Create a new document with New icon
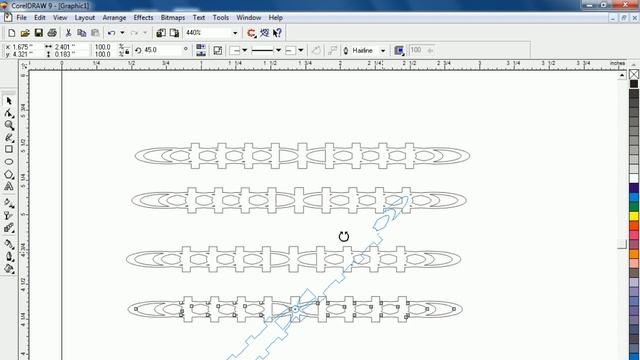640x360 pixels. 12,33
